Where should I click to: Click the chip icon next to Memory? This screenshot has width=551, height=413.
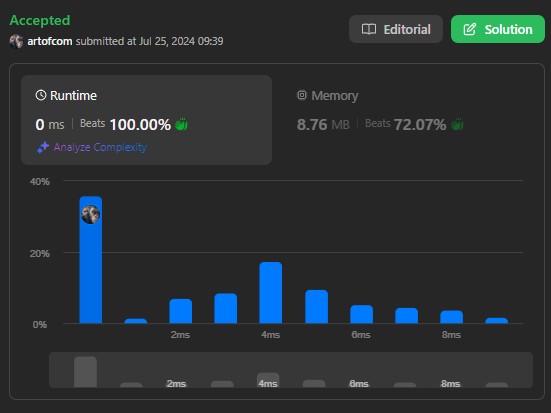302,95
